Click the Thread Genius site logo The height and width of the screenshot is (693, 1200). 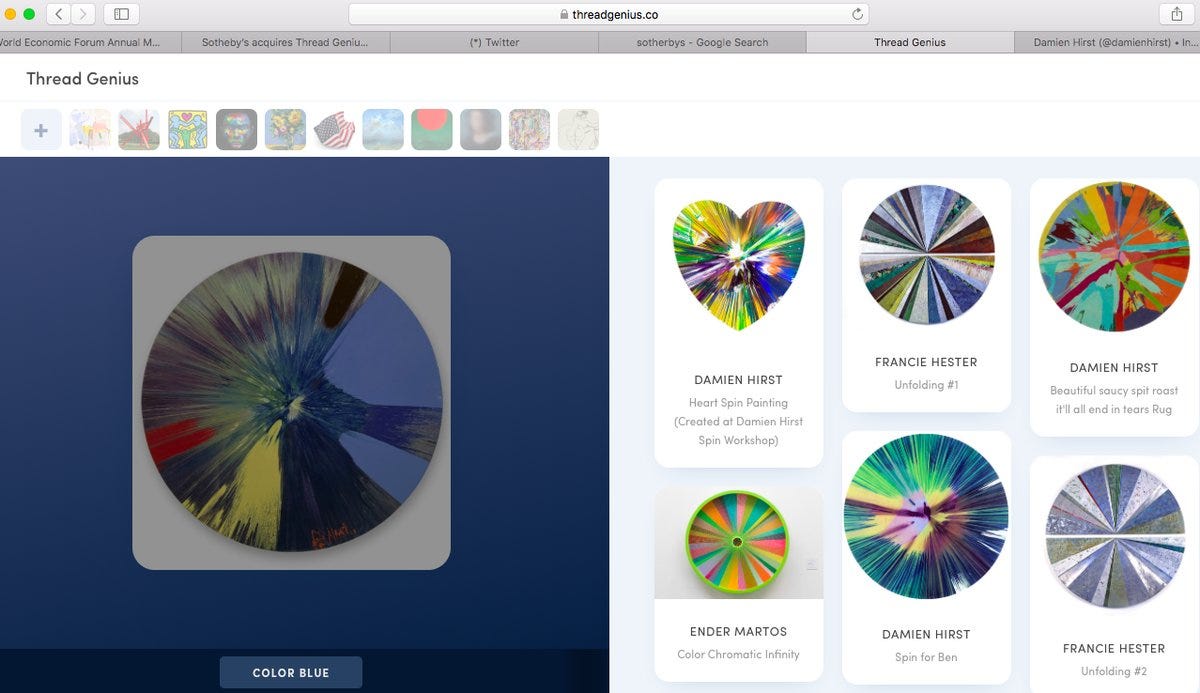(x=82, y=79)
